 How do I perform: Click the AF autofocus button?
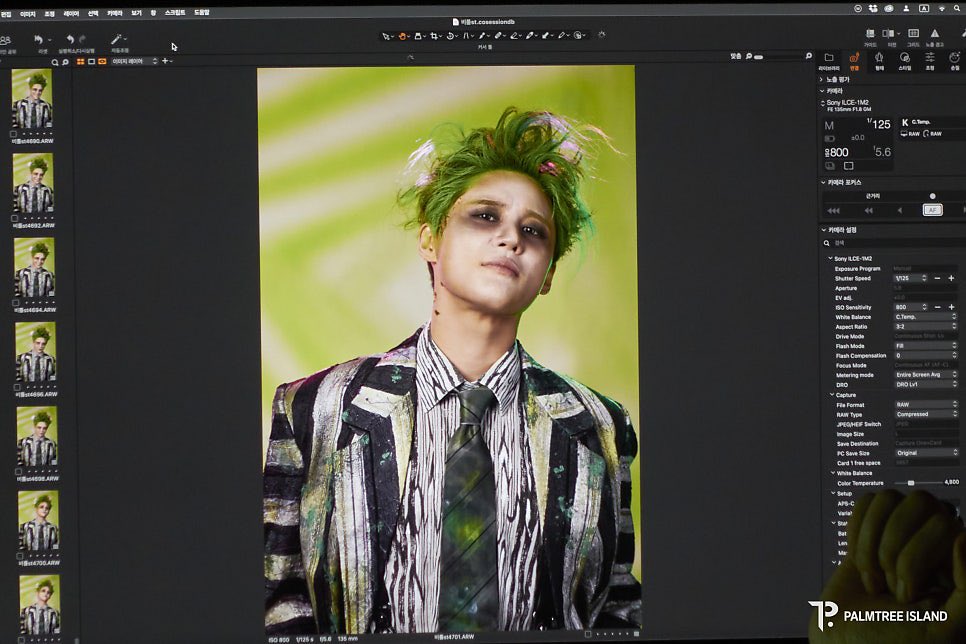point(932,210)
